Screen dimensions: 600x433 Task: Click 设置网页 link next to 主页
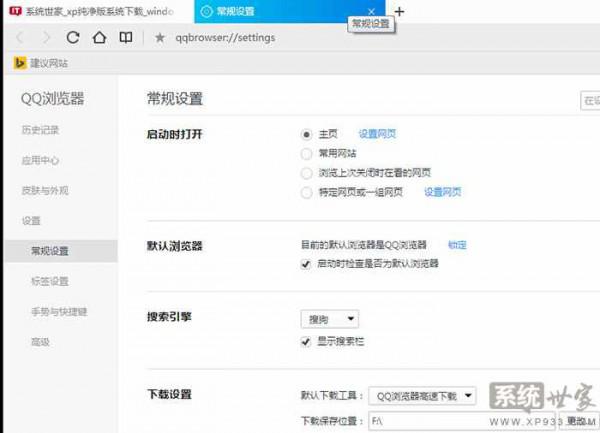pyautogui.click(x=377, y=134)
